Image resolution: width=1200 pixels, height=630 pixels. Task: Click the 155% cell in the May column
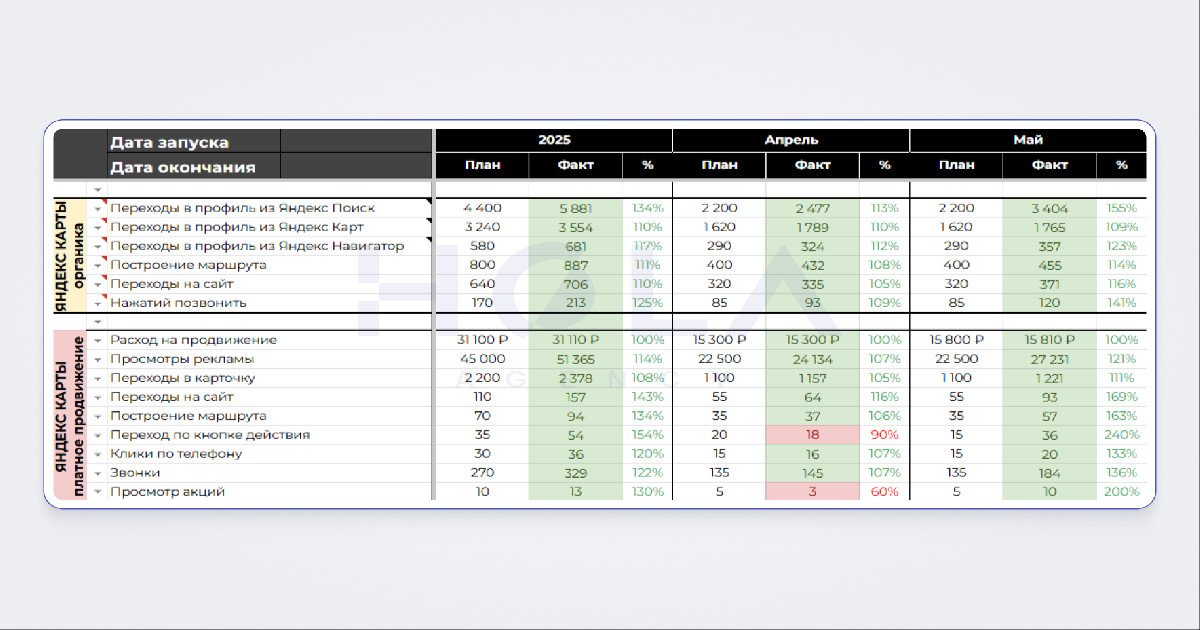pos(1121,208)
